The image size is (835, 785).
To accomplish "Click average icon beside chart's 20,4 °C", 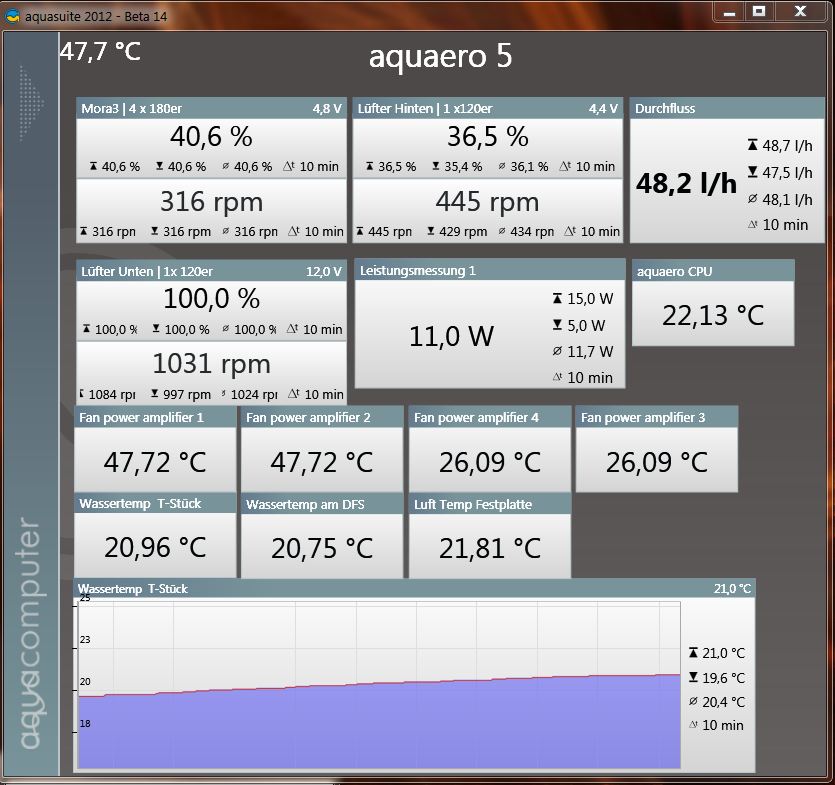I will coord(693,702).
